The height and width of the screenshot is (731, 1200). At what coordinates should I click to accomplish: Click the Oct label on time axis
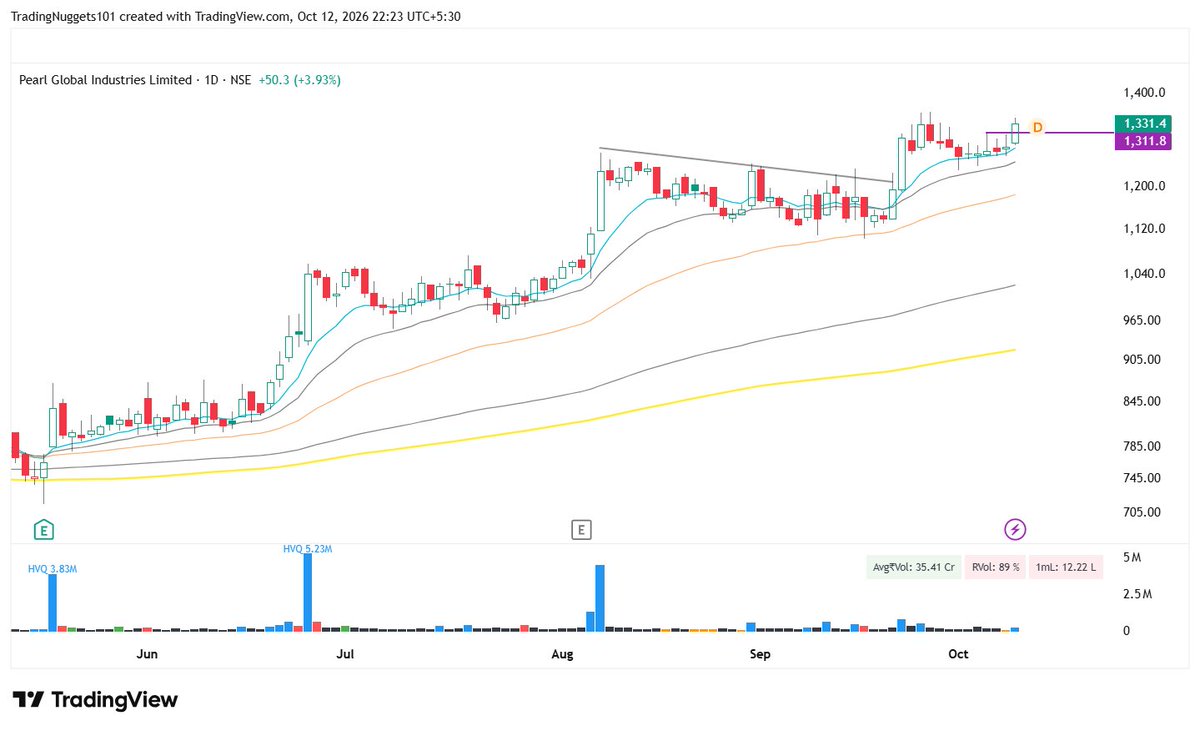[958, 654]
